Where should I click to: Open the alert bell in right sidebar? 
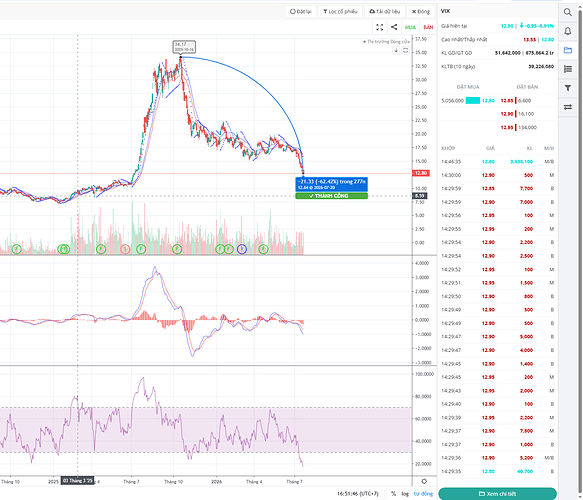point(567,31)
